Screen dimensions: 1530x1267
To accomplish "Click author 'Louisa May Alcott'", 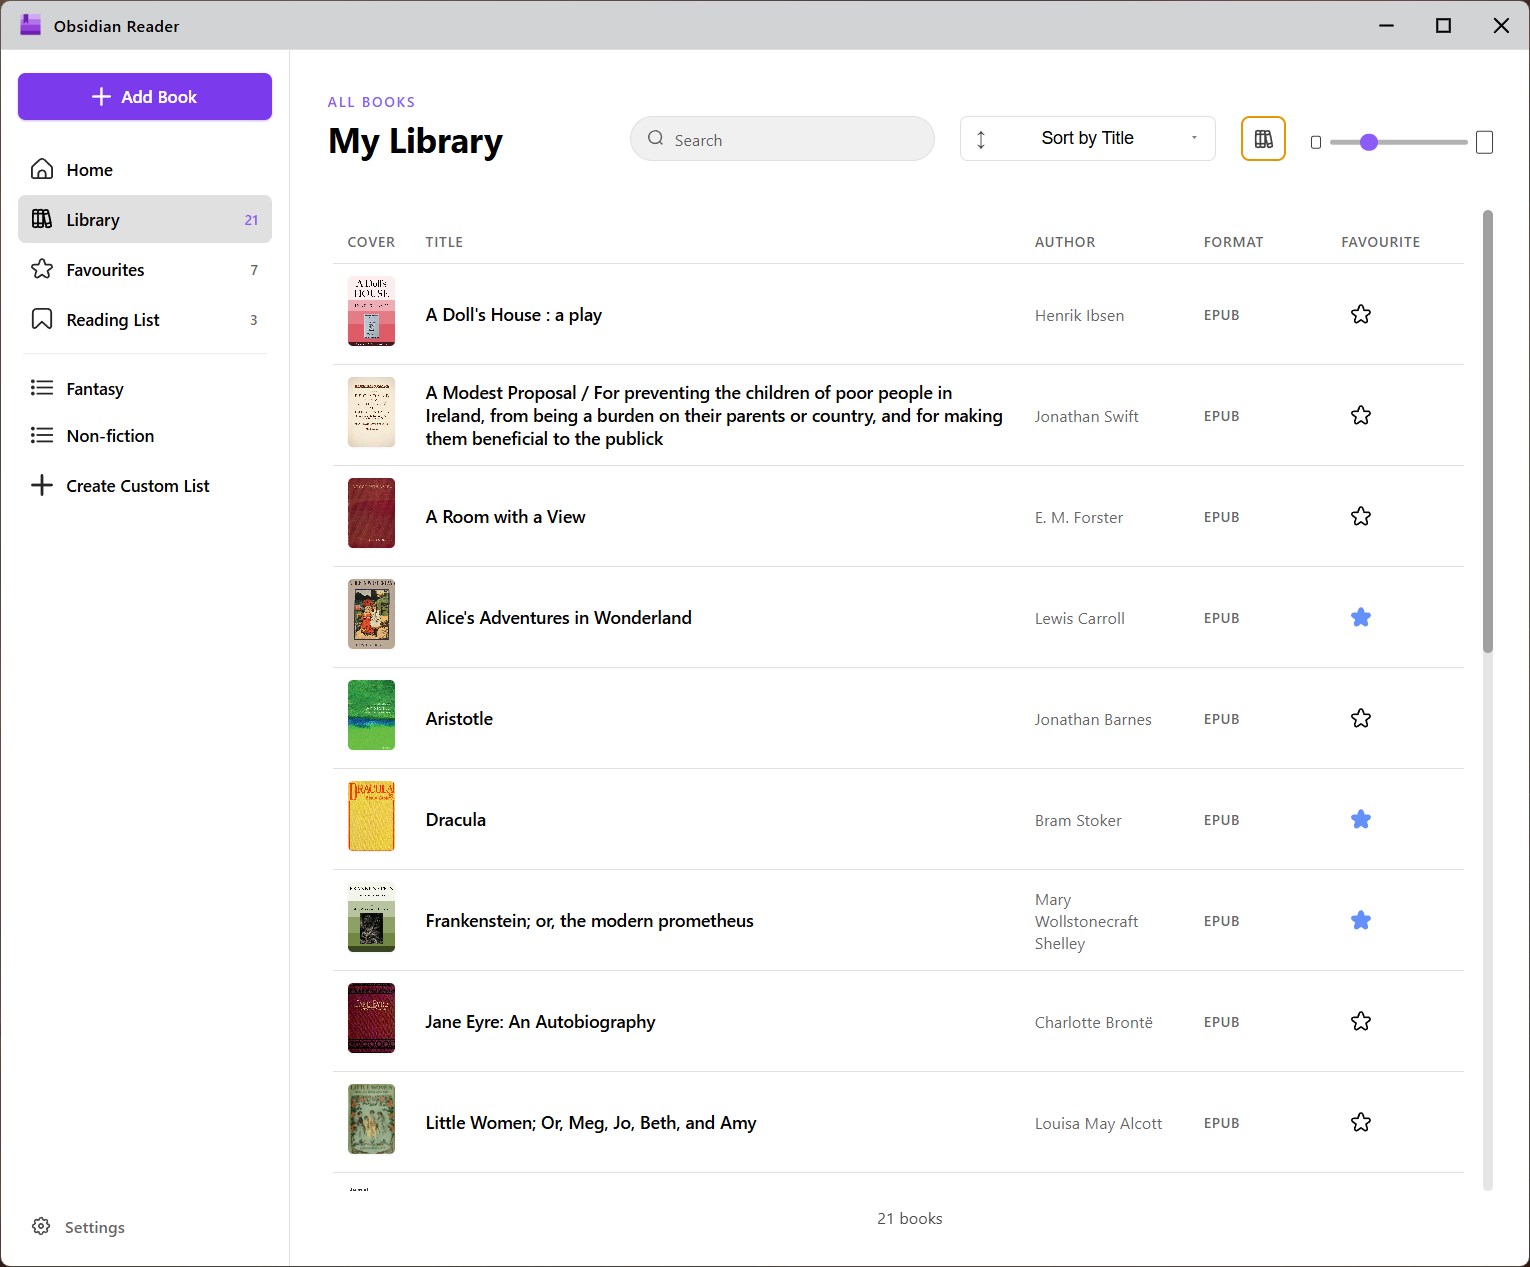I will (x=1098, y=1124).
